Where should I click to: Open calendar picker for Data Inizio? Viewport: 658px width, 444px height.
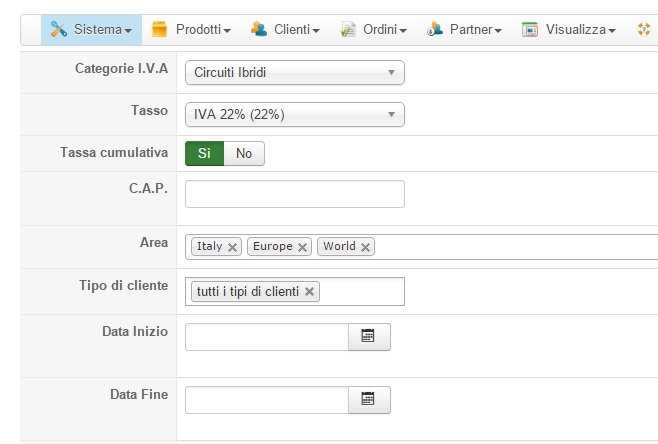368,337
